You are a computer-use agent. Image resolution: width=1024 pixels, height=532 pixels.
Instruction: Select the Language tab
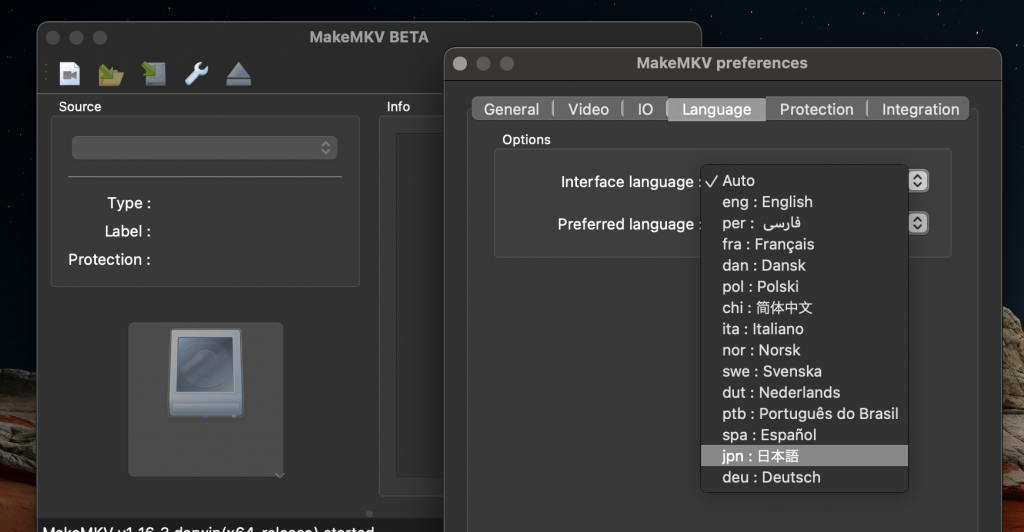click(x=716, y=109)
